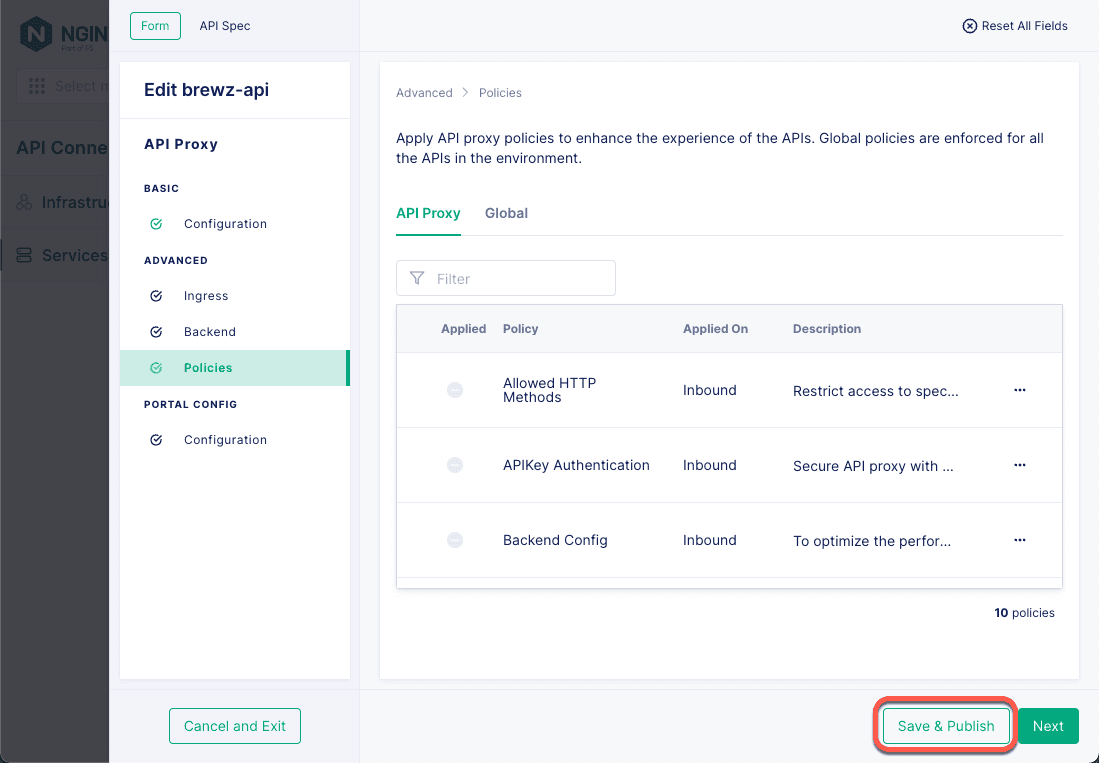Click the Cancel and Exit button

click(x=234, y=726)
